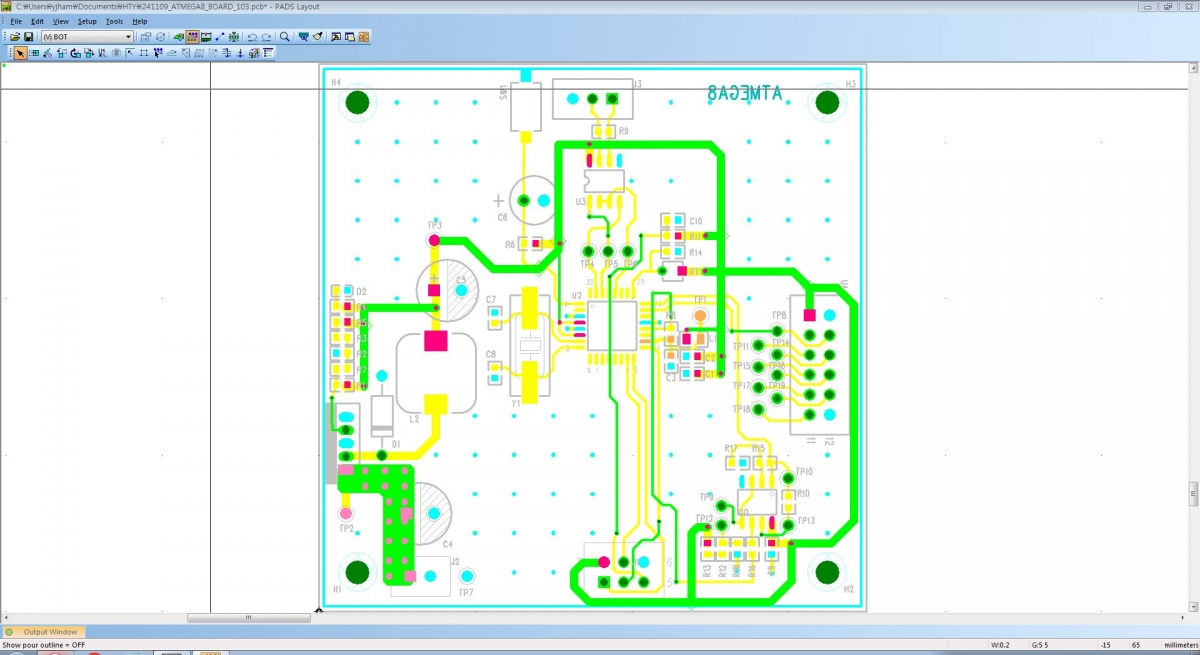Screen dimensions: 1200x655
Task: Open the Tools menu
Action: 114,21
